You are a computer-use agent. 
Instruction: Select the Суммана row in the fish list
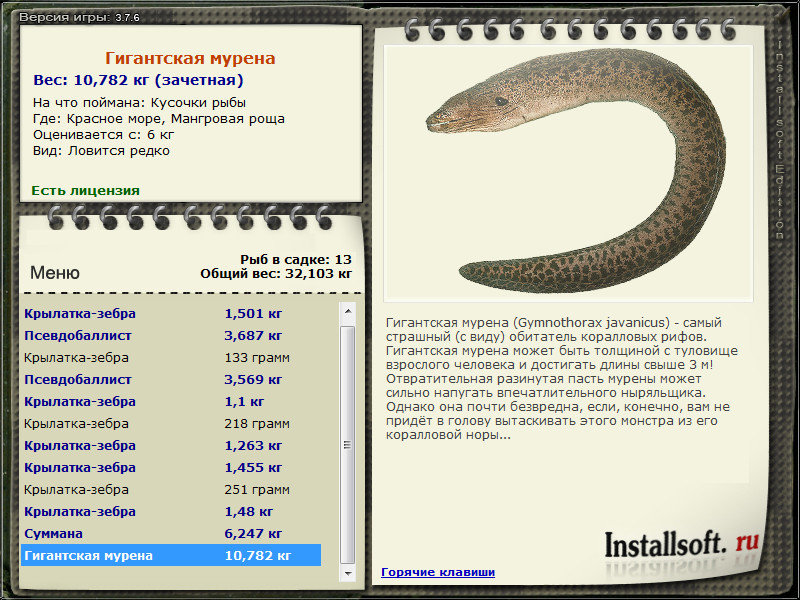171,533
